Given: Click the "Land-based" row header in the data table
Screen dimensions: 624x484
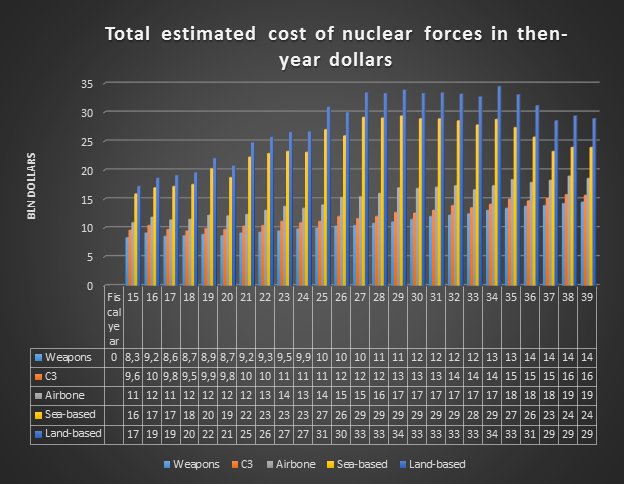Looking at the screenshot, I should pos(73,434).
